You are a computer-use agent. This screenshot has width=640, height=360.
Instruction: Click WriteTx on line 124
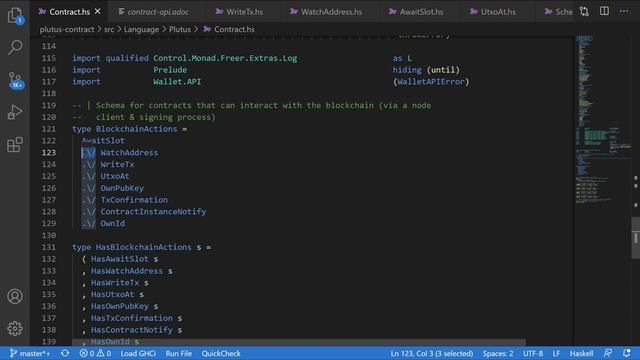tap(118, 164)
